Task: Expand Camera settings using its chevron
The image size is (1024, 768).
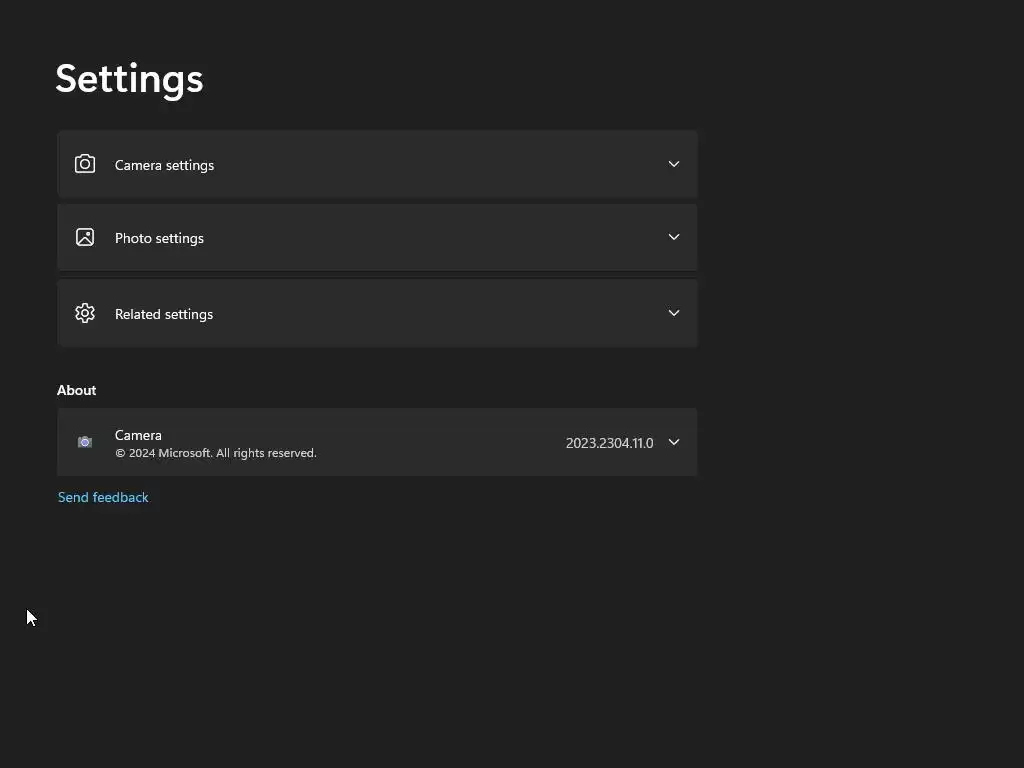Action: point(673,164)
